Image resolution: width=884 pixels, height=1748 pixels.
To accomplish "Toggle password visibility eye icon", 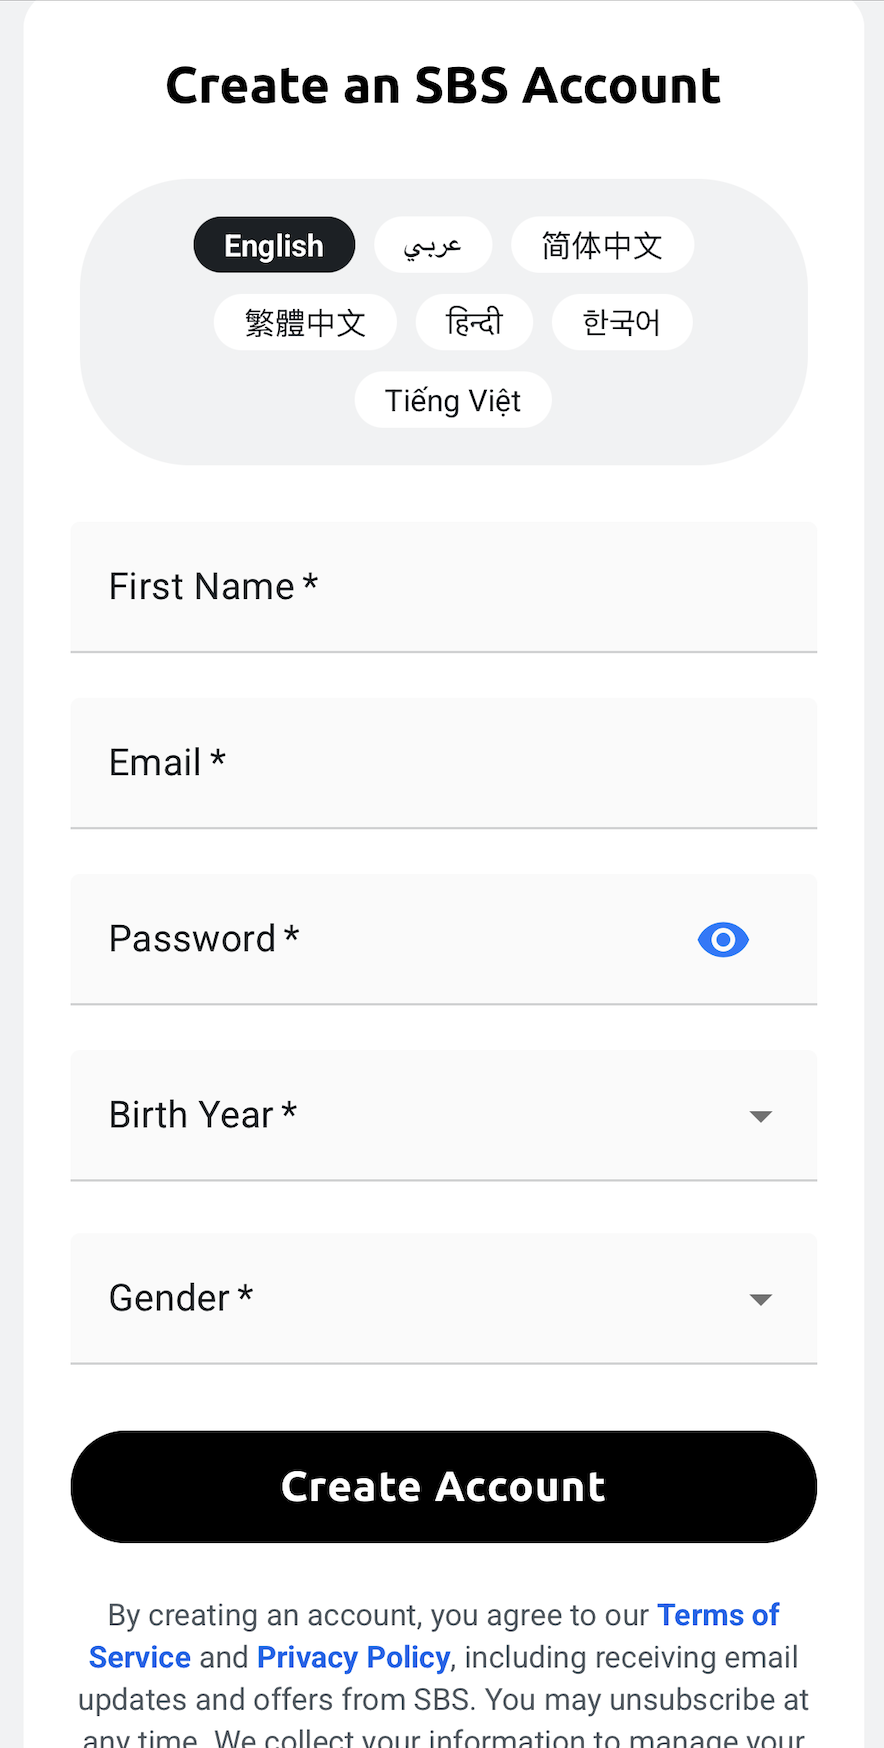I will pyautogui.click(x=723, y=939).
